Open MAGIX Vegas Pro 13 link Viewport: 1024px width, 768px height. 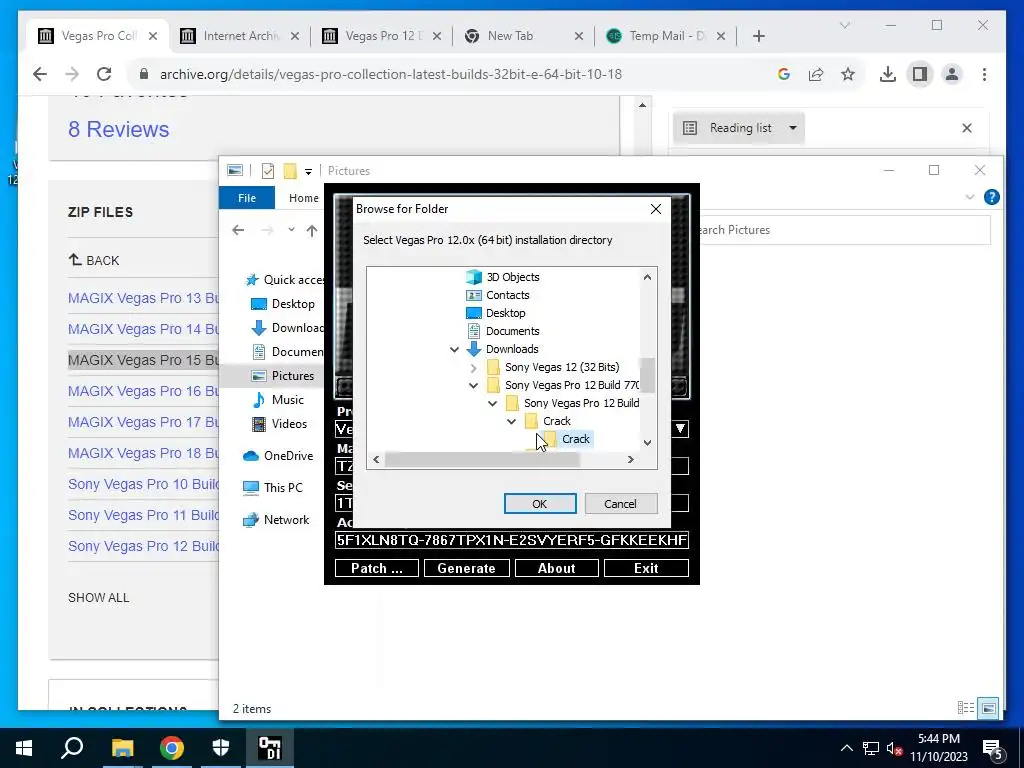[x=143, y=298]
